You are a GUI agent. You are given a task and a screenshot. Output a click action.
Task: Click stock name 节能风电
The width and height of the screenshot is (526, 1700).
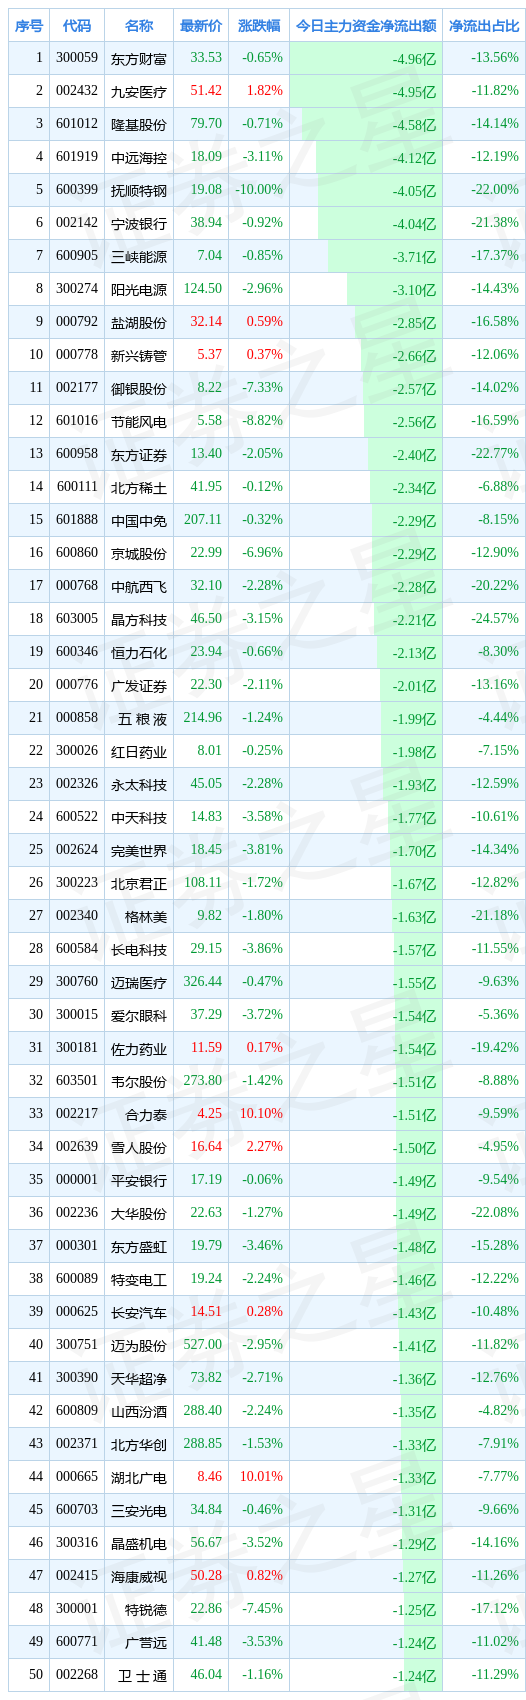[139, 422]
